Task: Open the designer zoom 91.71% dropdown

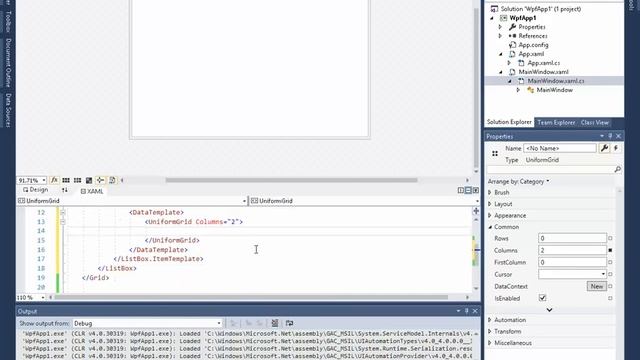Action: tap(44, 180)
